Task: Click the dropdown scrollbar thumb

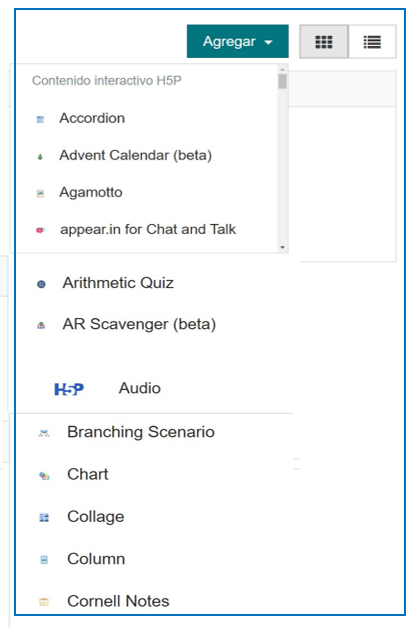Action: click(282, 81)
